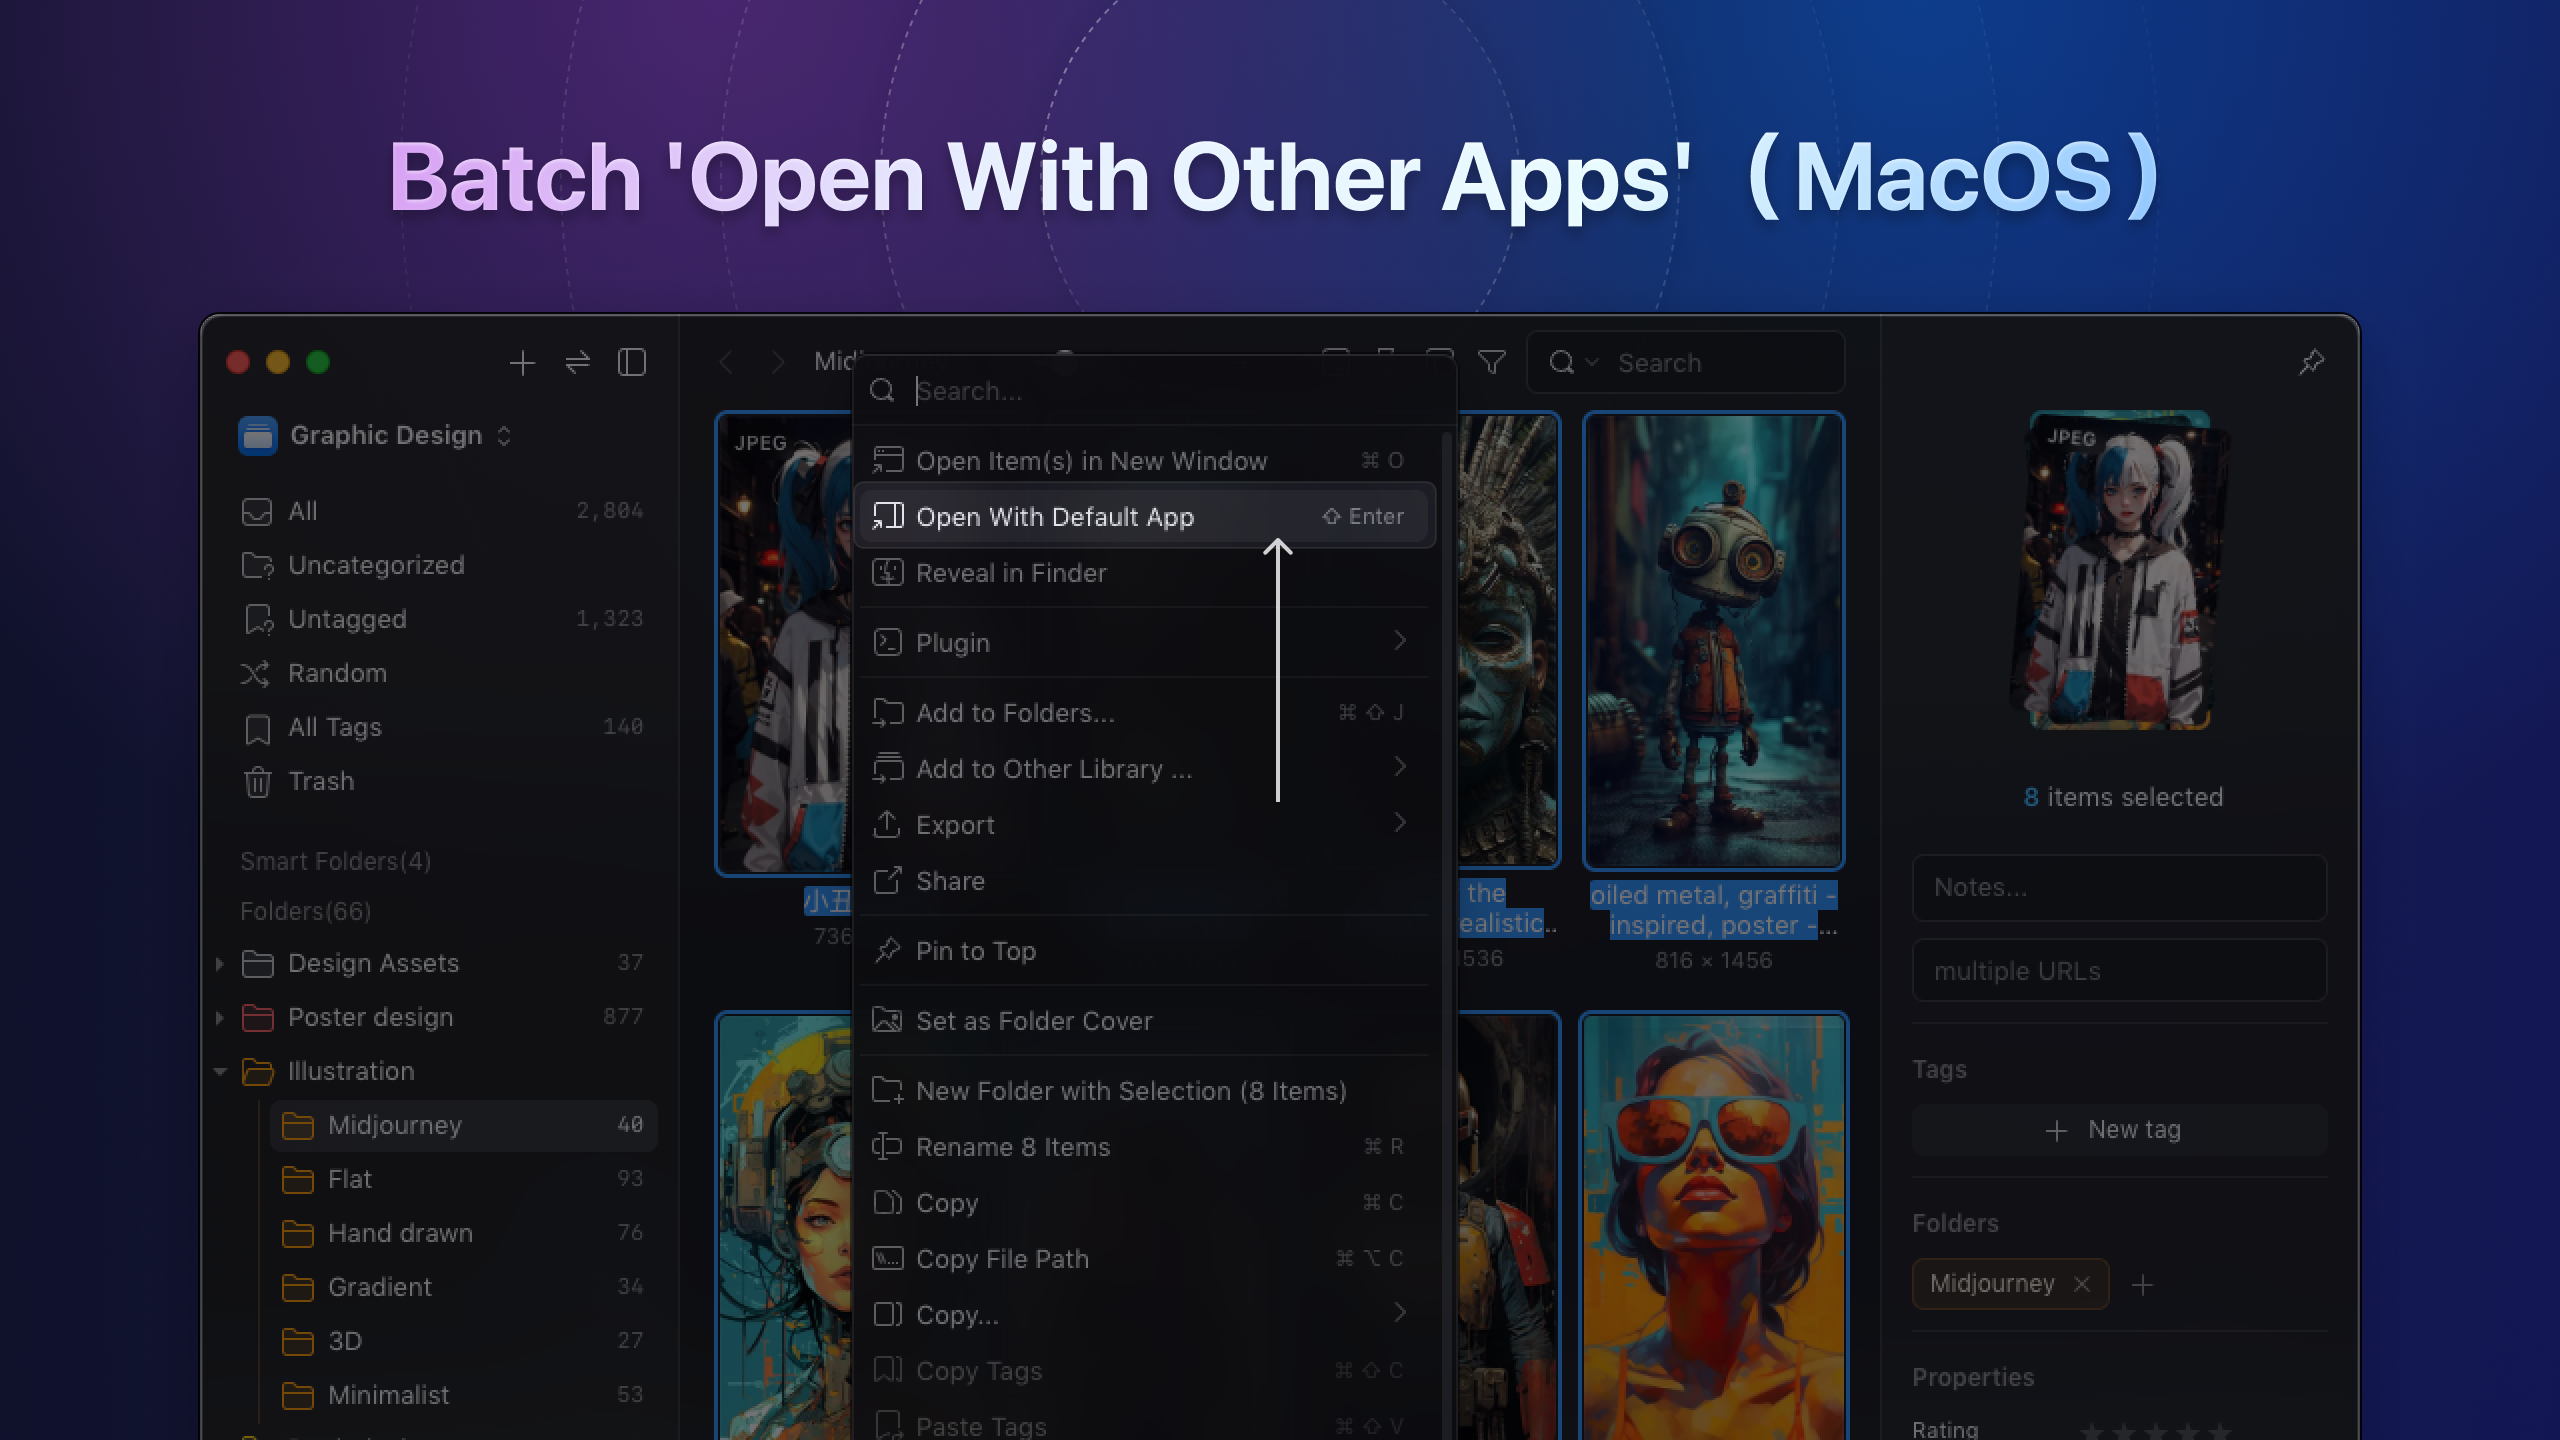Click the magnifier icon in the context menu search
Screen dimensions: 2560x1440
click(883, 390)
